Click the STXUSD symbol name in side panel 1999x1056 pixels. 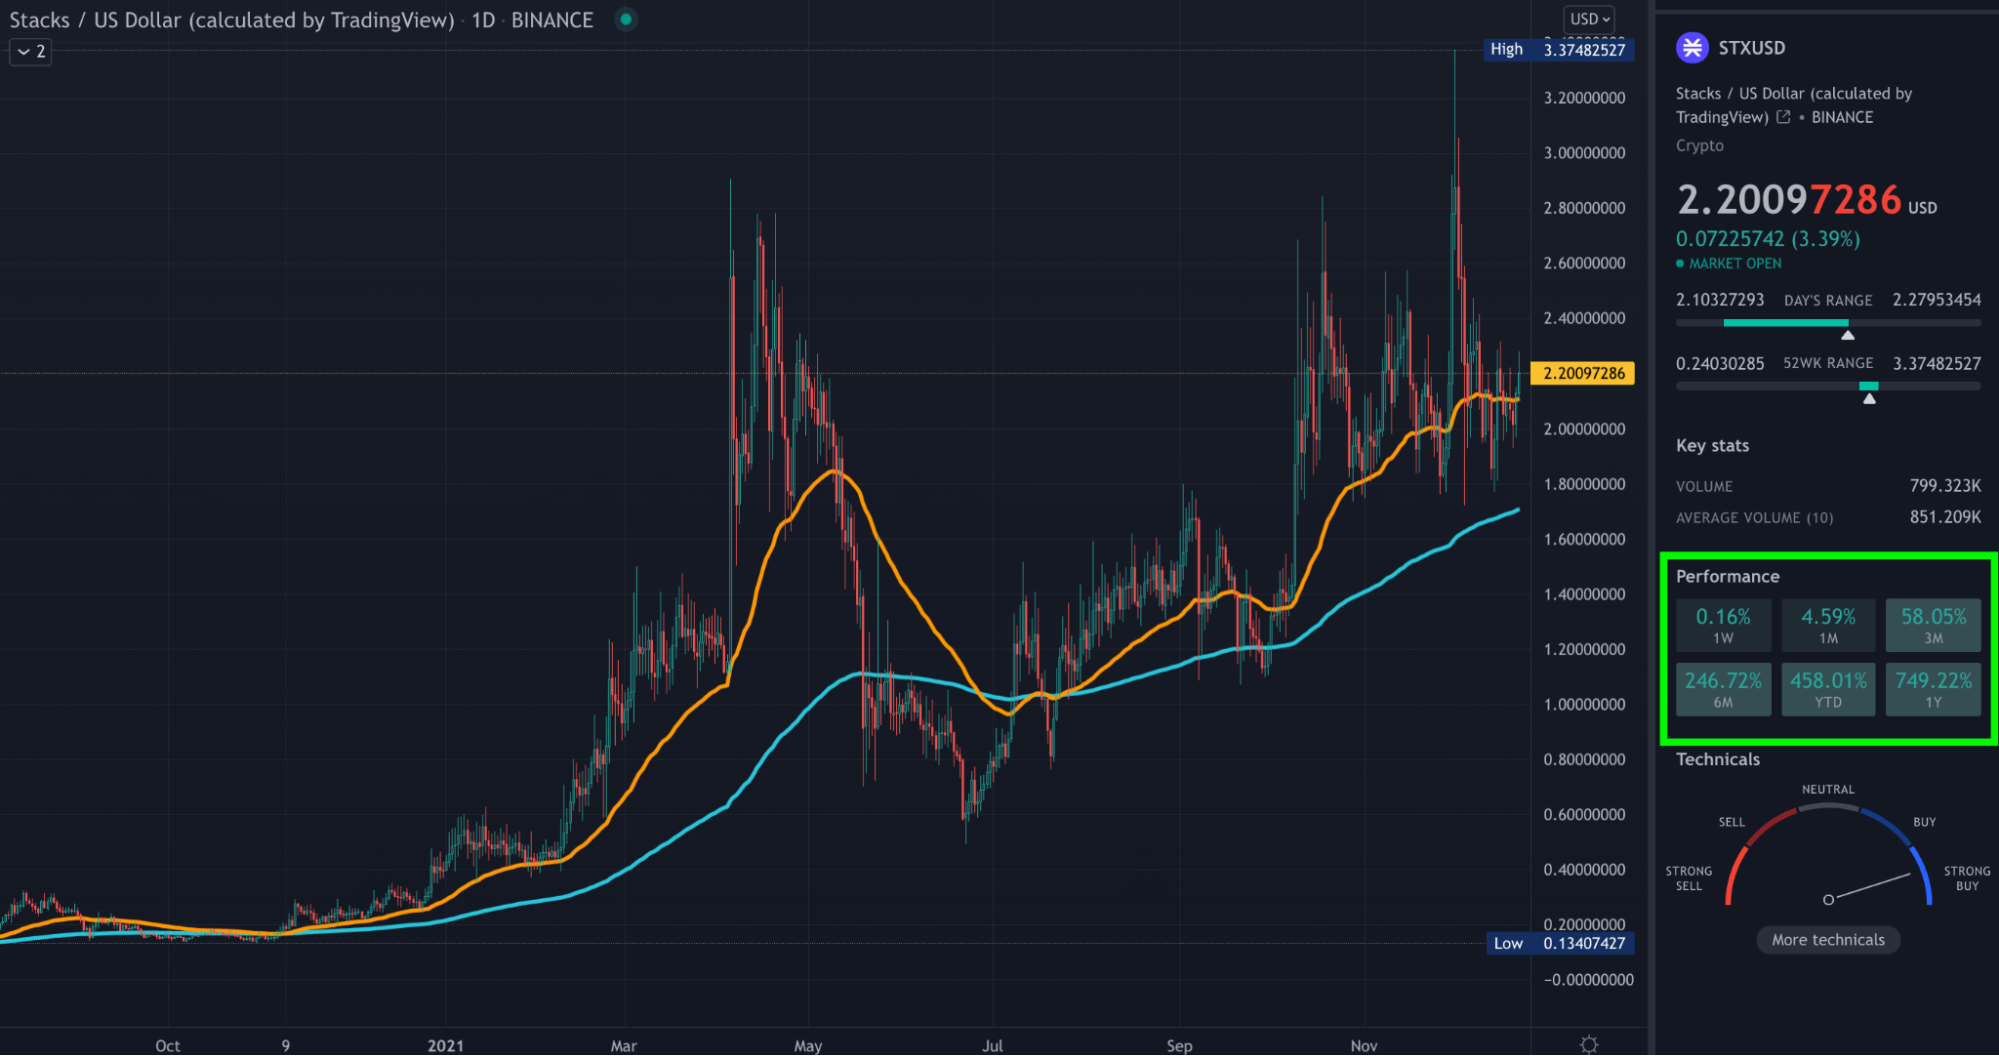(1751, 48)
